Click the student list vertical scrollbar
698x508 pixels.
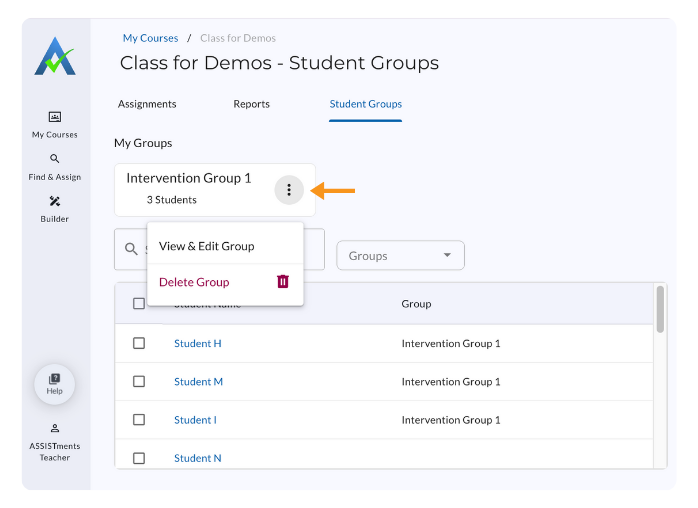660,310
